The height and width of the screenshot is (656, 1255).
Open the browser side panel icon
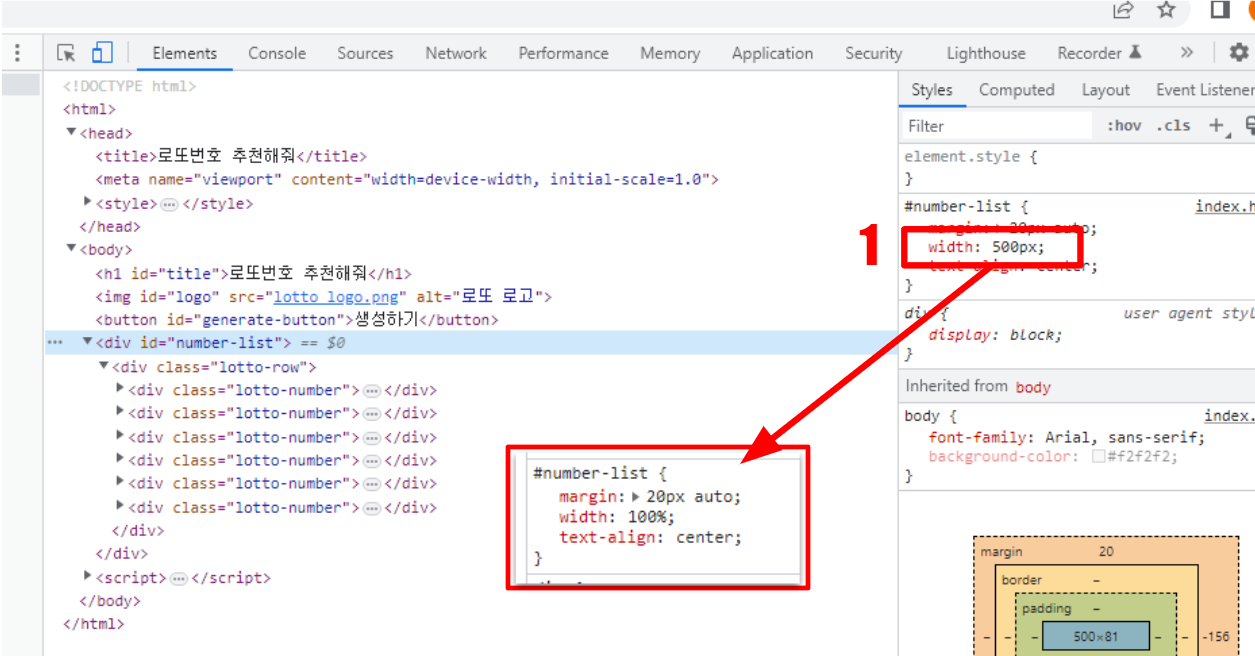click(x=1220, y=10)
